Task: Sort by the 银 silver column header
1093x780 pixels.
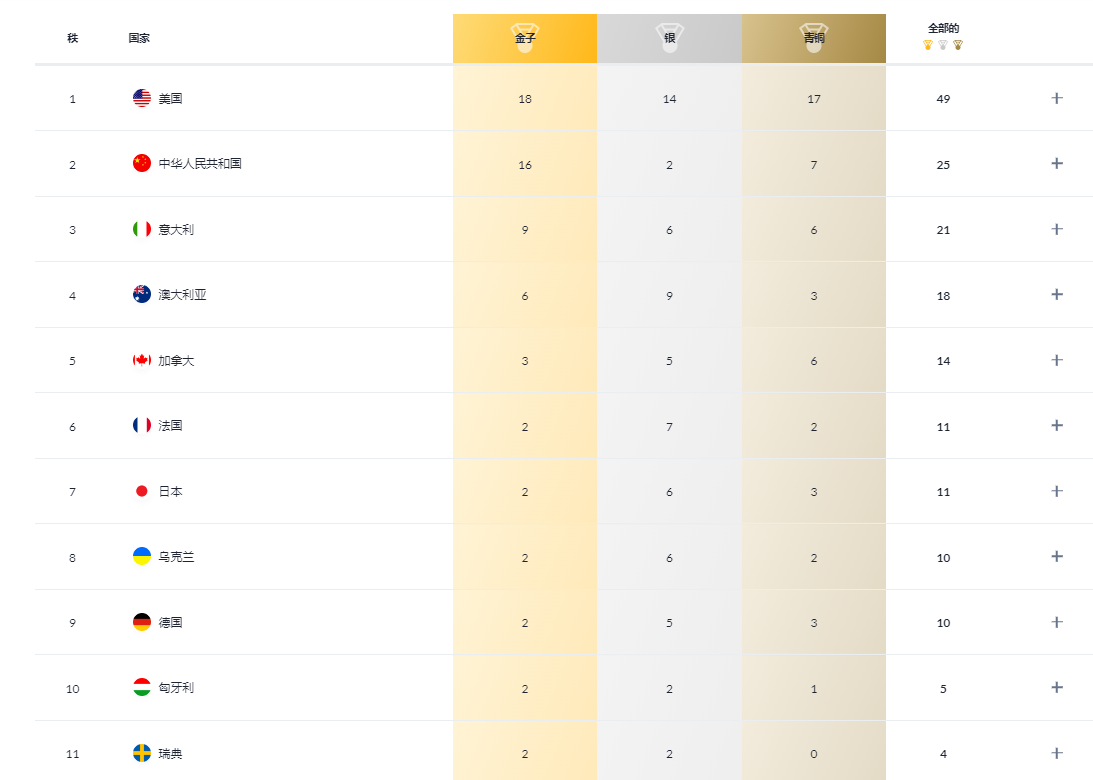Action: (x=669, y=38)
